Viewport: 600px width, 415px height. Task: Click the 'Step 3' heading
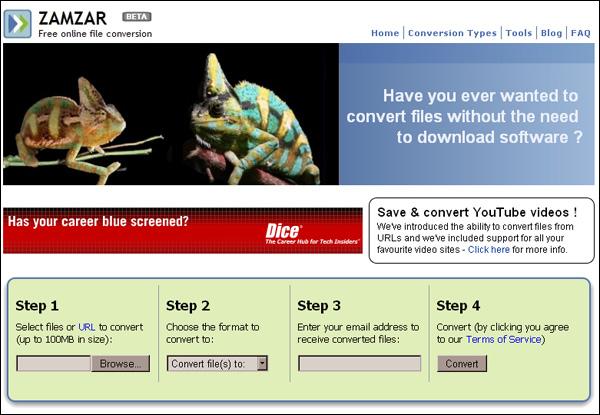319,306
